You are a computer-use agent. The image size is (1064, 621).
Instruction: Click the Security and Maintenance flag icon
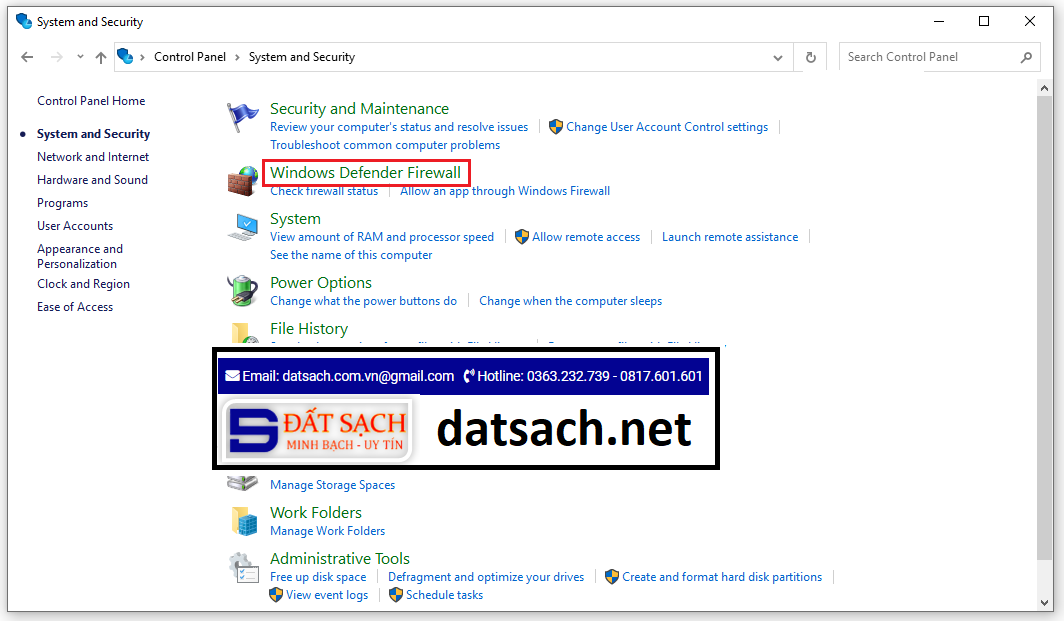click(242, 118)
